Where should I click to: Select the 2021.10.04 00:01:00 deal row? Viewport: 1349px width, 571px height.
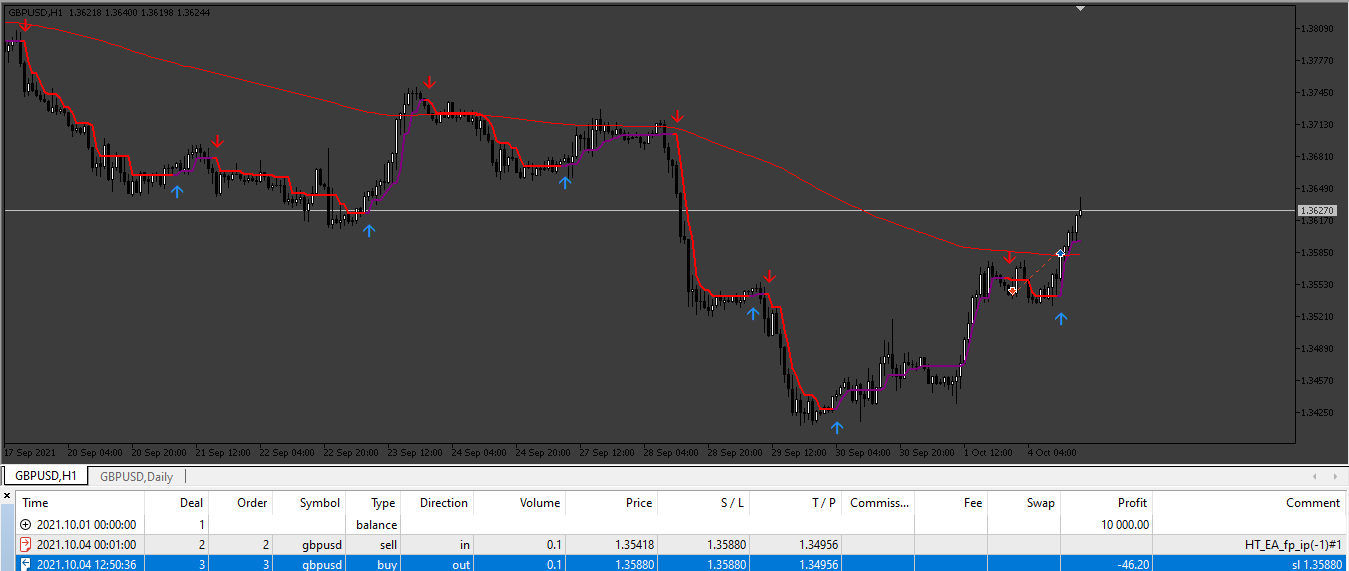coord(680,544)
